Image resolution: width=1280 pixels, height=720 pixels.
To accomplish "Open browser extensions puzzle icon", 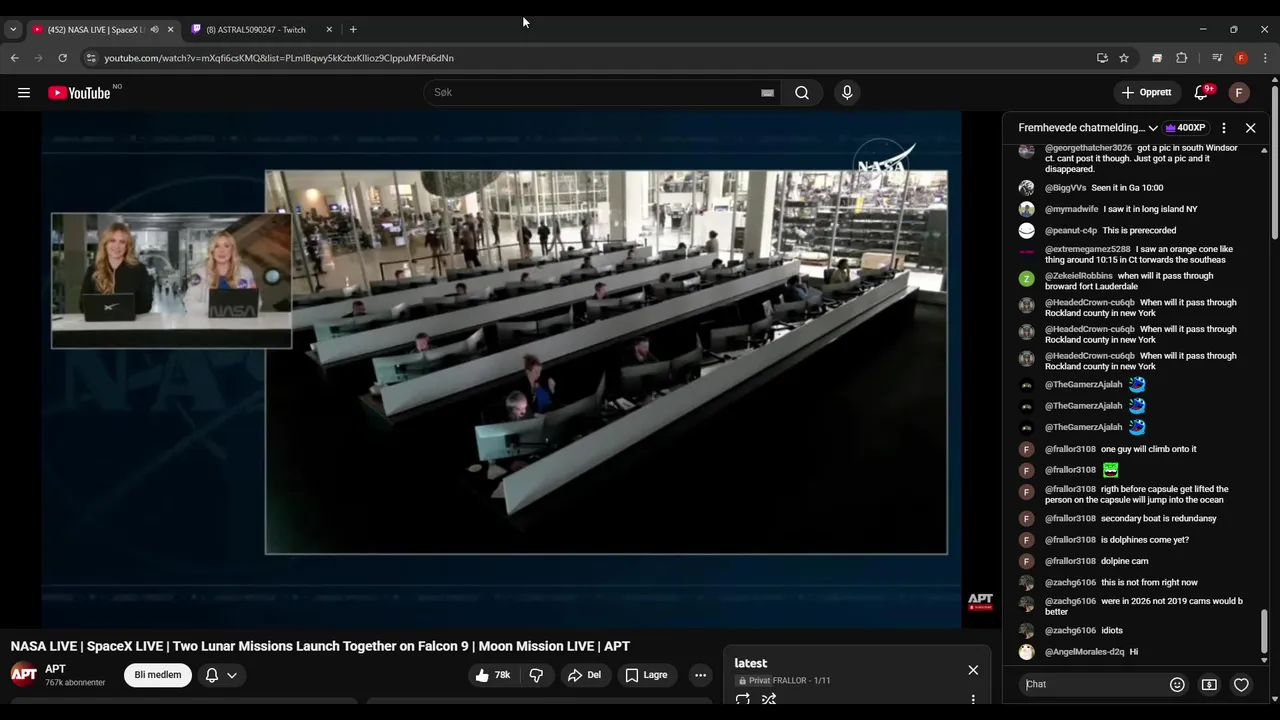I will 1181,58.
